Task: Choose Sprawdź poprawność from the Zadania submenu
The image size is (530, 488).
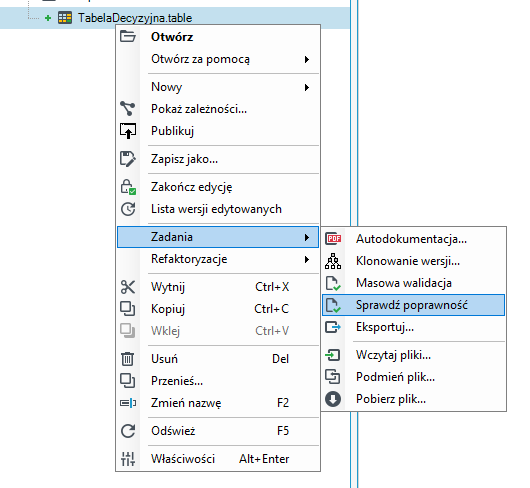Action: tap(413, 305)
